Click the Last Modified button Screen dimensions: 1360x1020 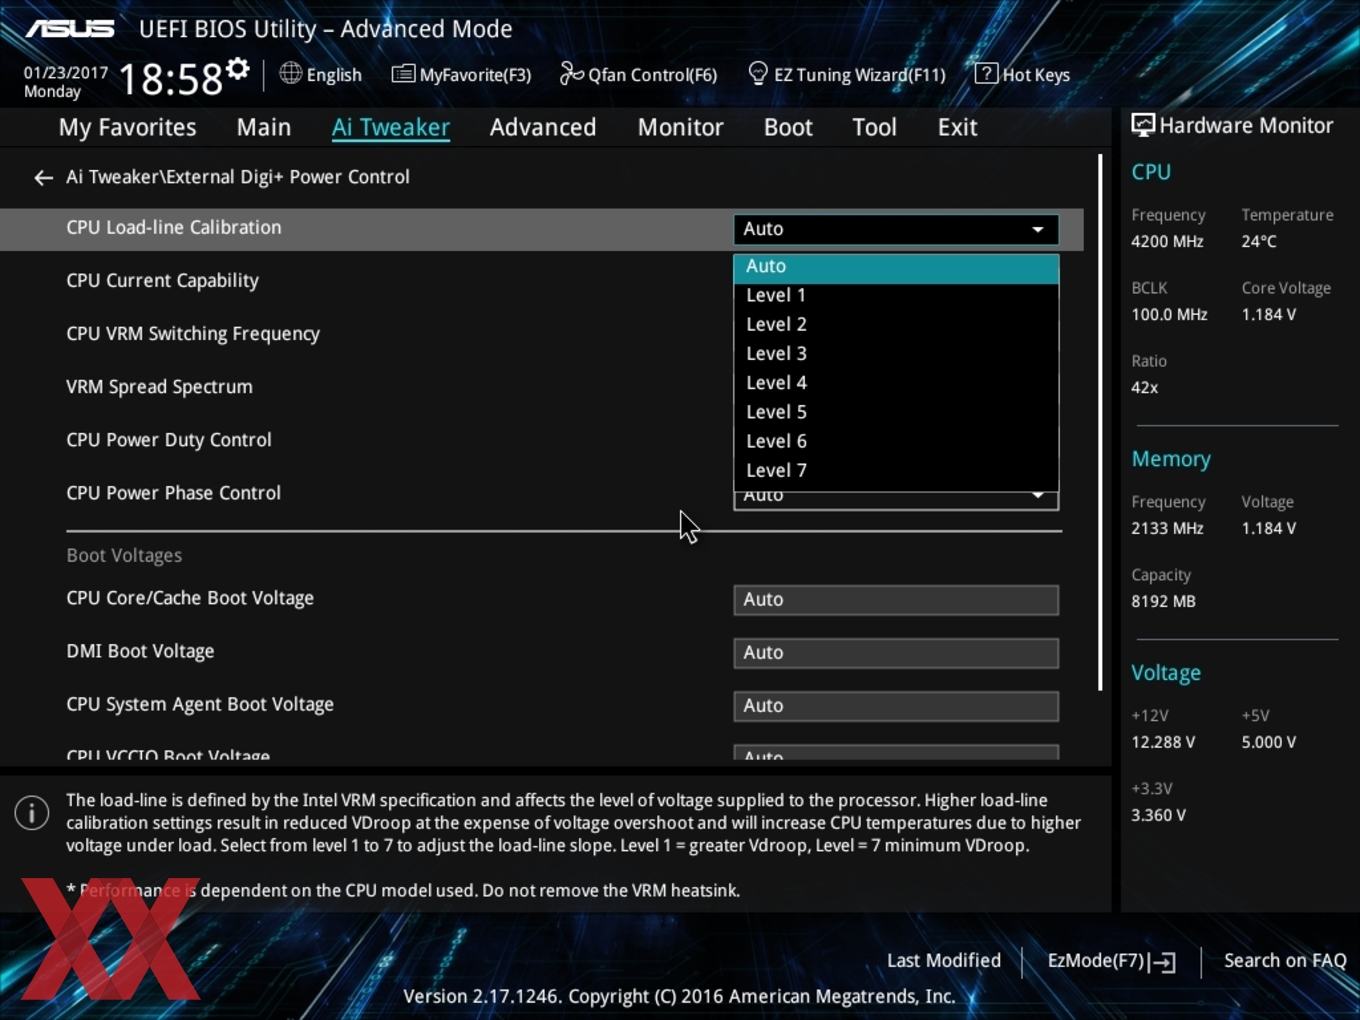pos(944,961)
